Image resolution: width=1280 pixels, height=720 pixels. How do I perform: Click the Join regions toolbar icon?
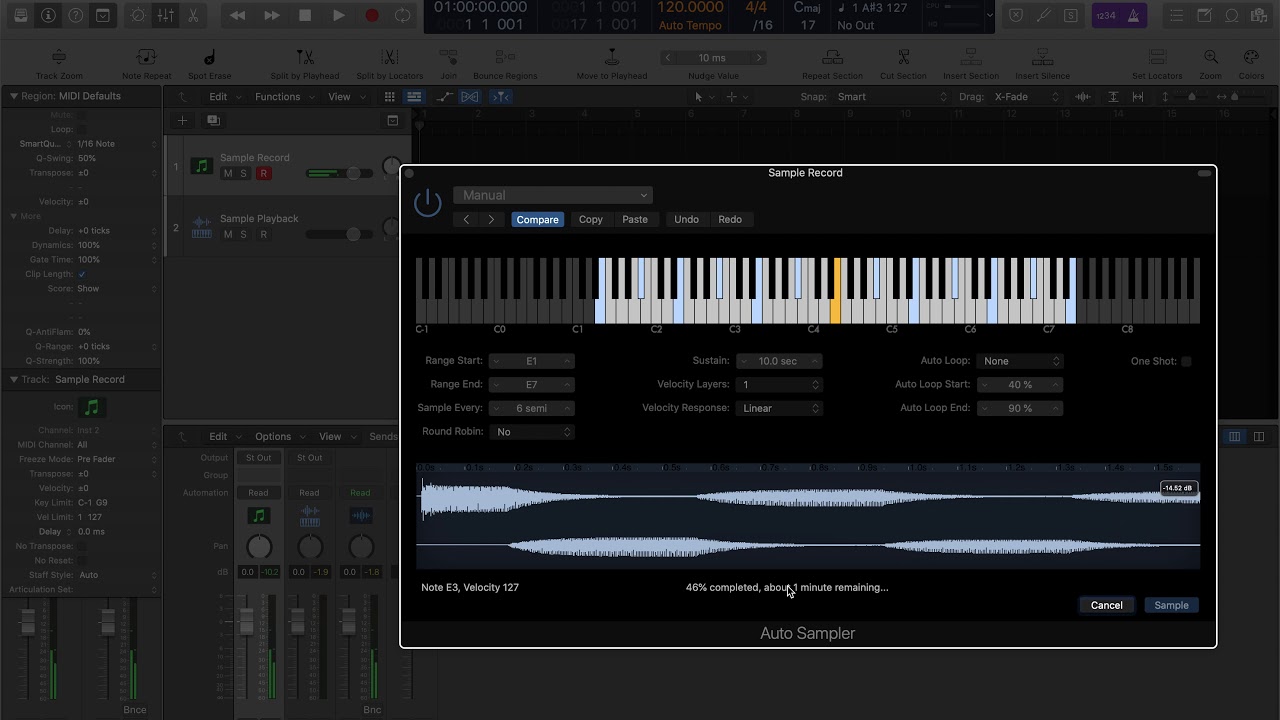click(x=448, y=58)
